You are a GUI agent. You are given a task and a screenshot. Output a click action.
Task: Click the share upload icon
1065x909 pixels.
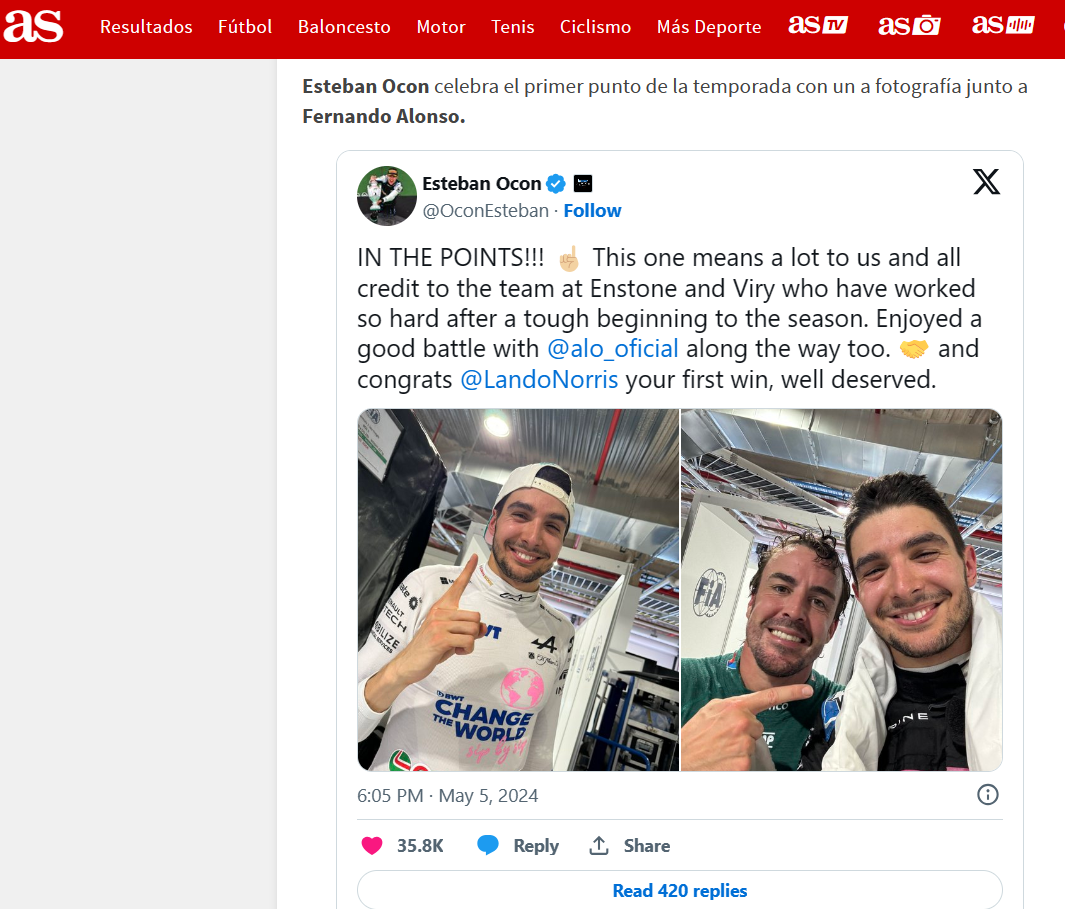[x=598, y=845]
